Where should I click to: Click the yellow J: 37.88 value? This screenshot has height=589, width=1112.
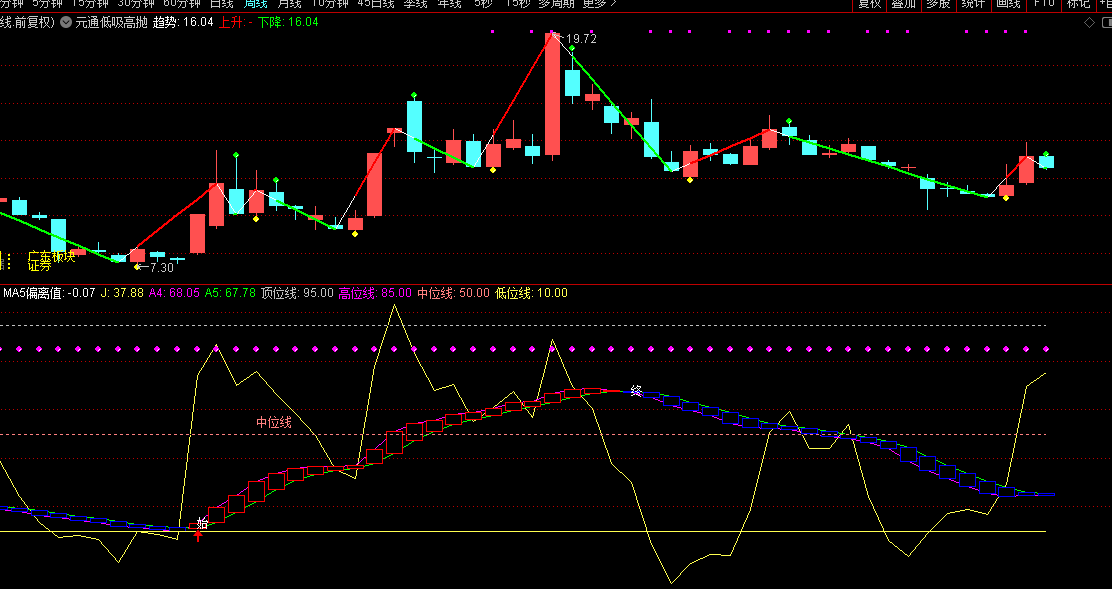(x=122, y=293)
